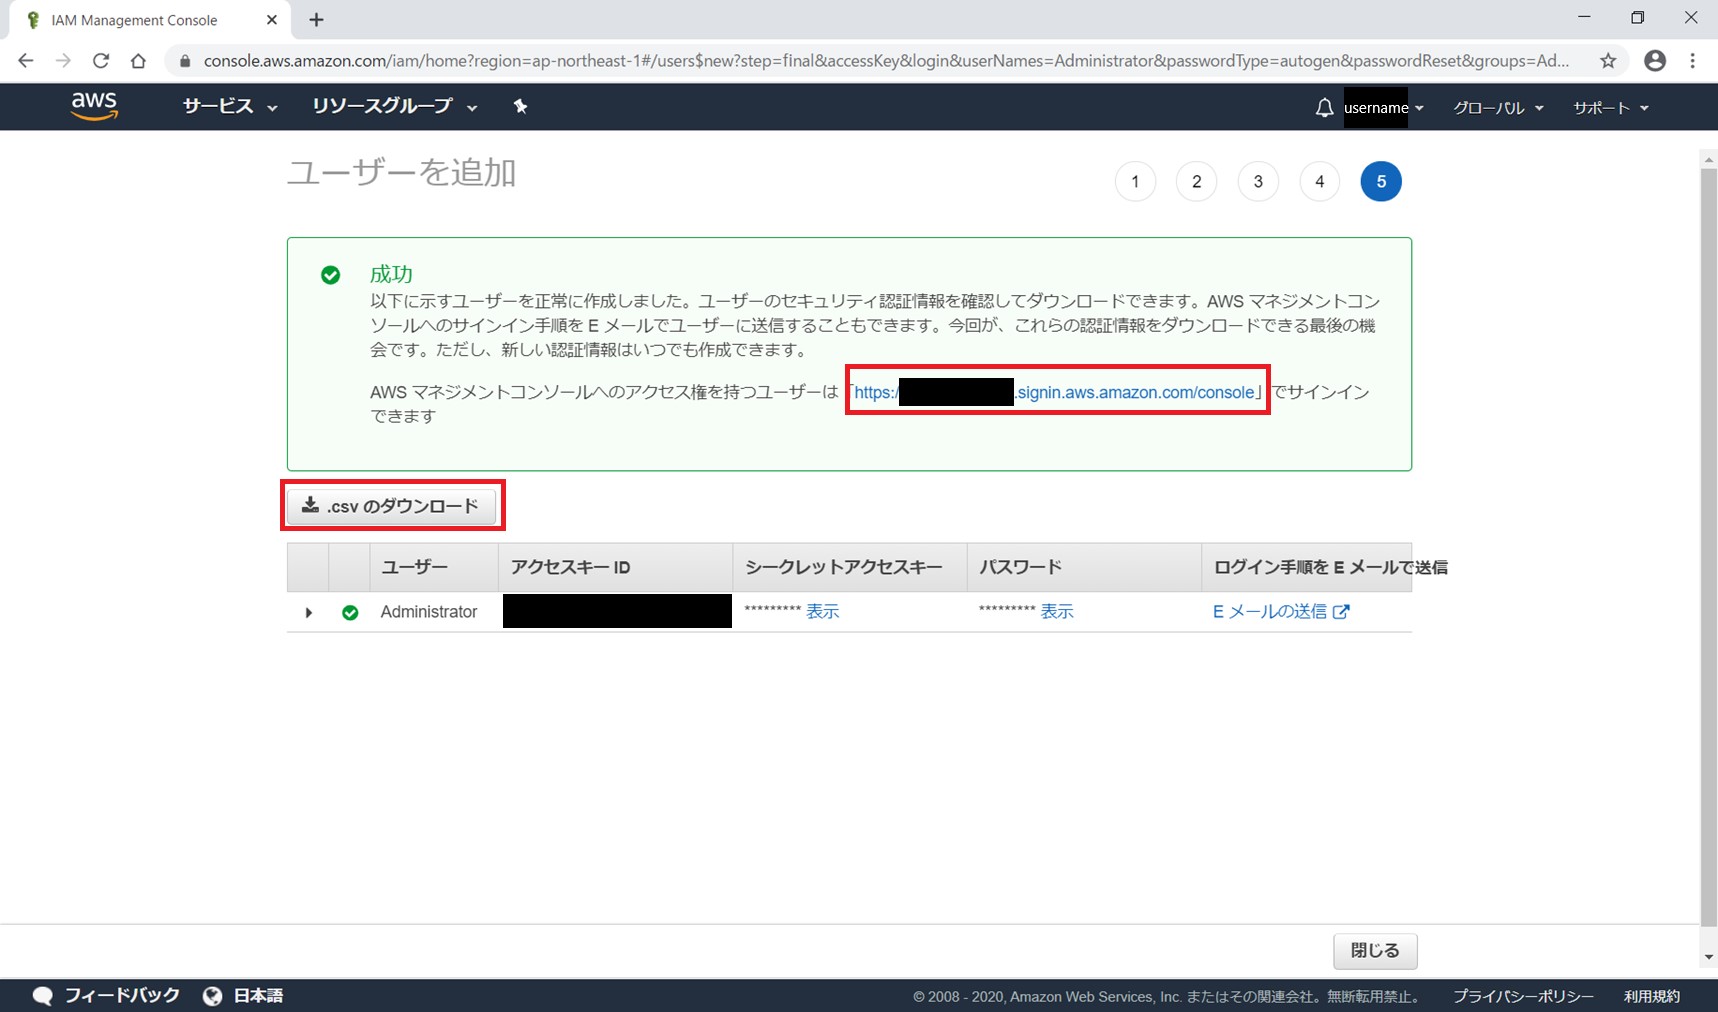Screen dimensions: 1718x1012
Task: Open the グローバル region dropdown
Action: click(1498, 107)
